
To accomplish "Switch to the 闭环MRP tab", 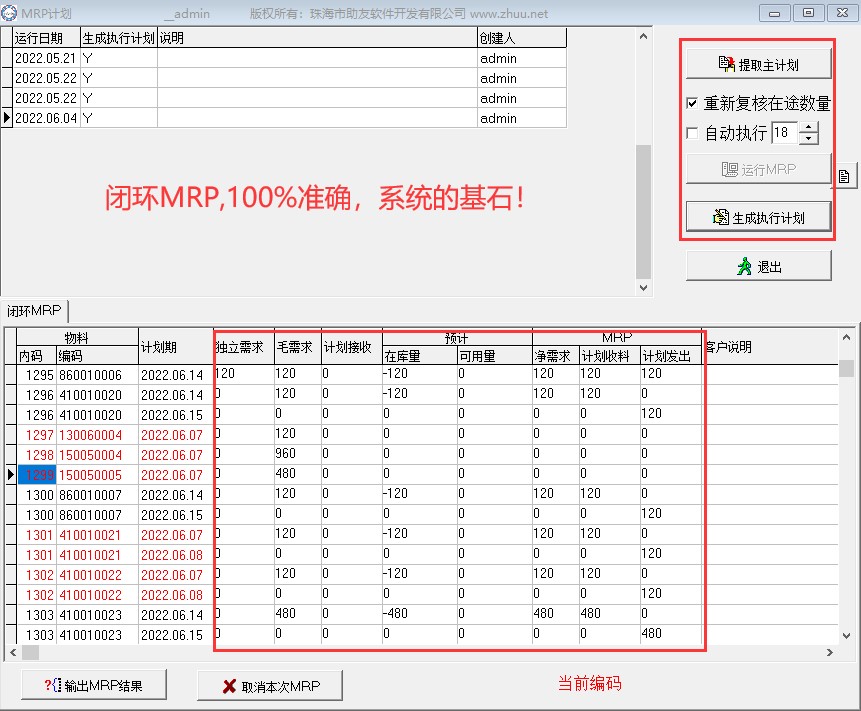I will click(x=34, y=311).
